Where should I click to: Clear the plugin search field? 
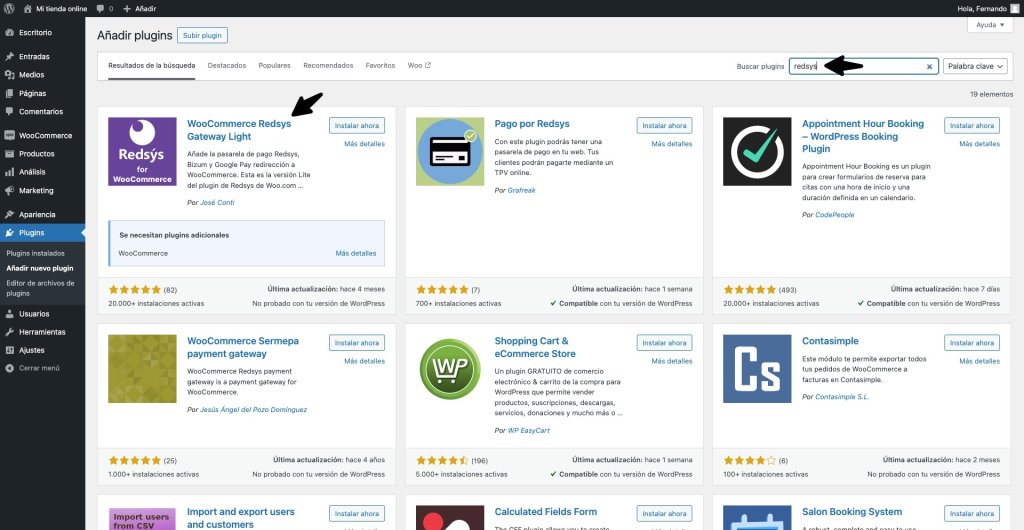(x=929, y=67)
